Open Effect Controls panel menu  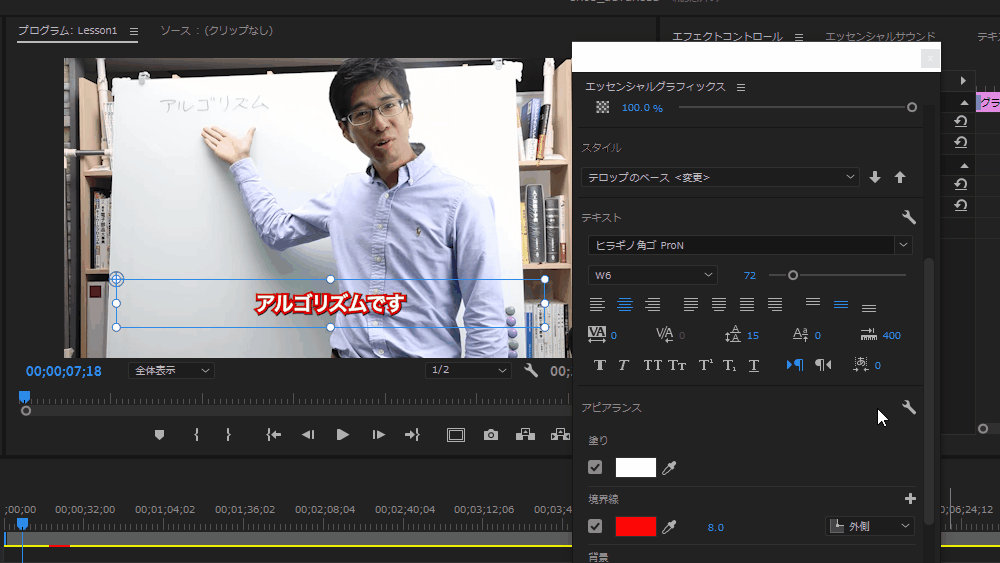point(798,37)
